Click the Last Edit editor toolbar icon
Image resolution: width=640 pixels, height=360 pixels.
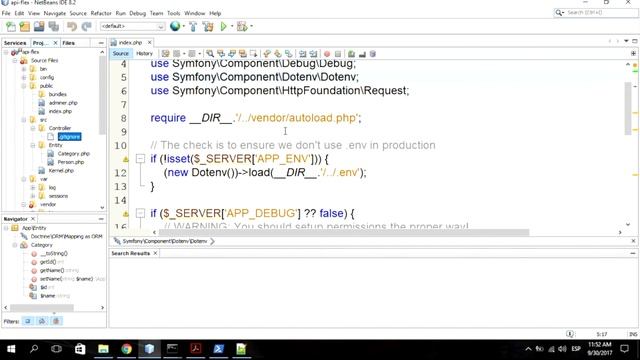(x=165, y=53)
